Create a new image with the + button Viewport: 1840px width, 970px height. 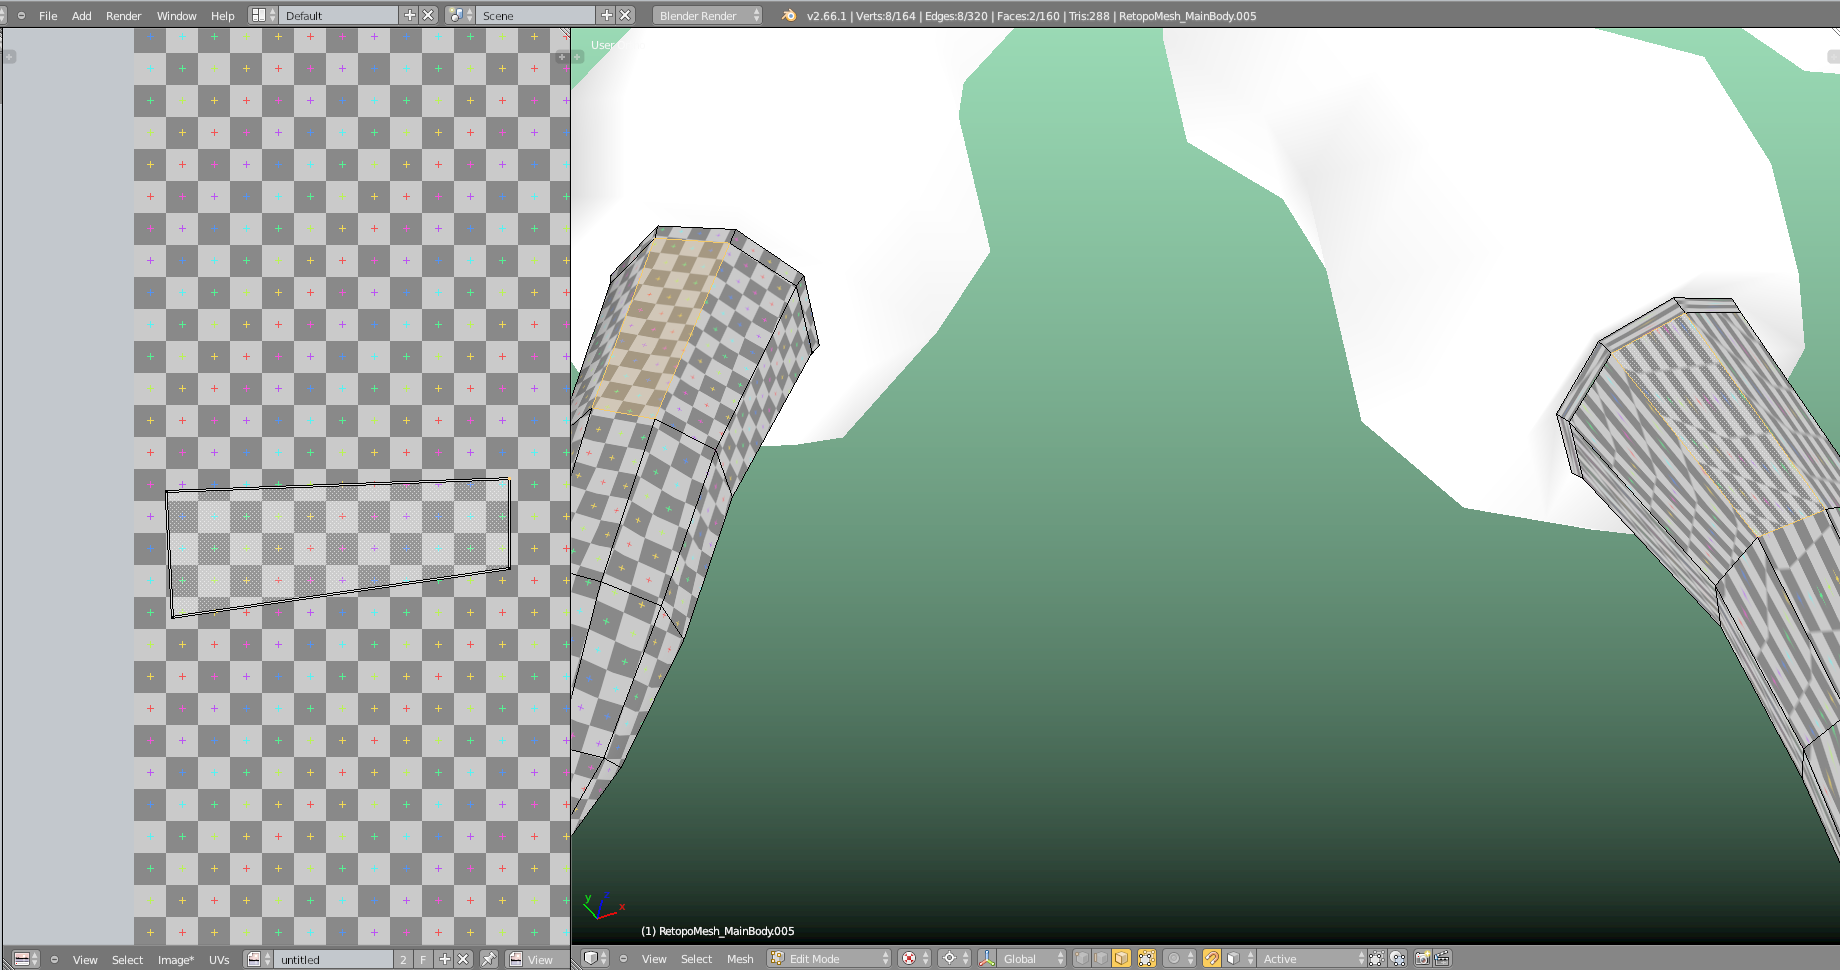pyautogui.click(x=445, y=958)
